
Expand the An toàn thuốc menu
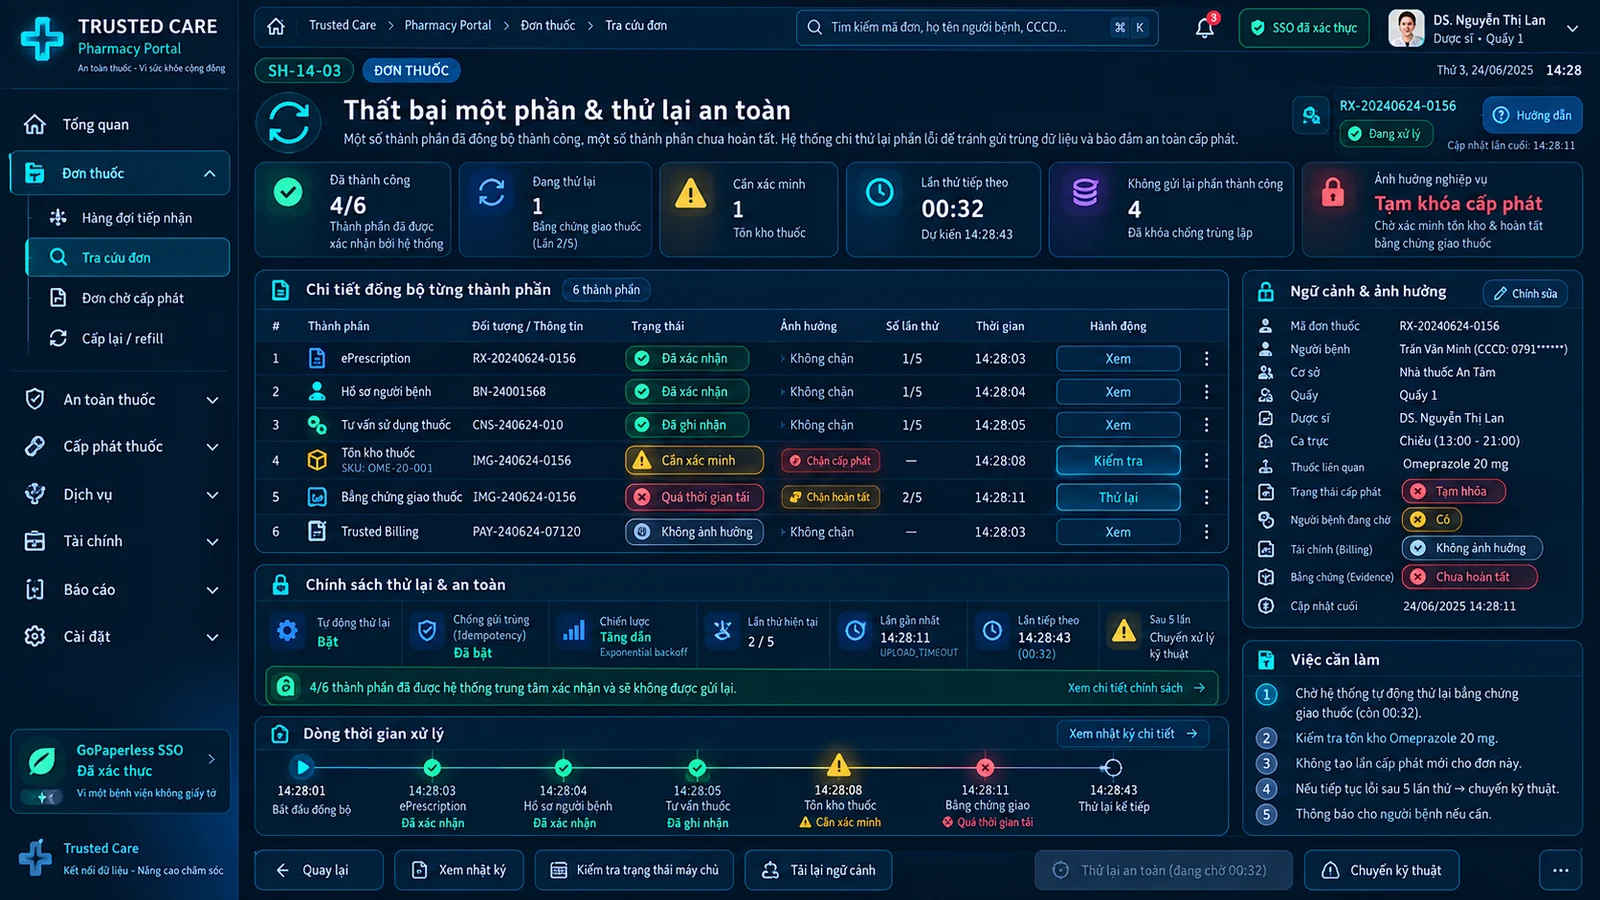coord(212,400)
